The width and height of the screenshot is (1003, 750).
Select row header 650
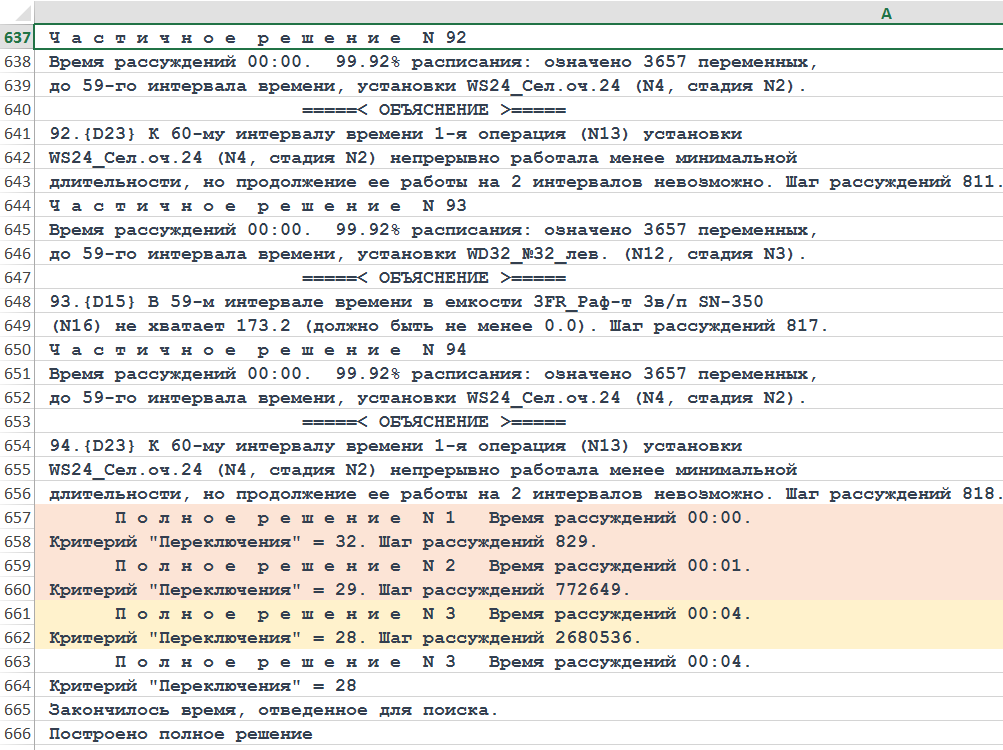18,350
